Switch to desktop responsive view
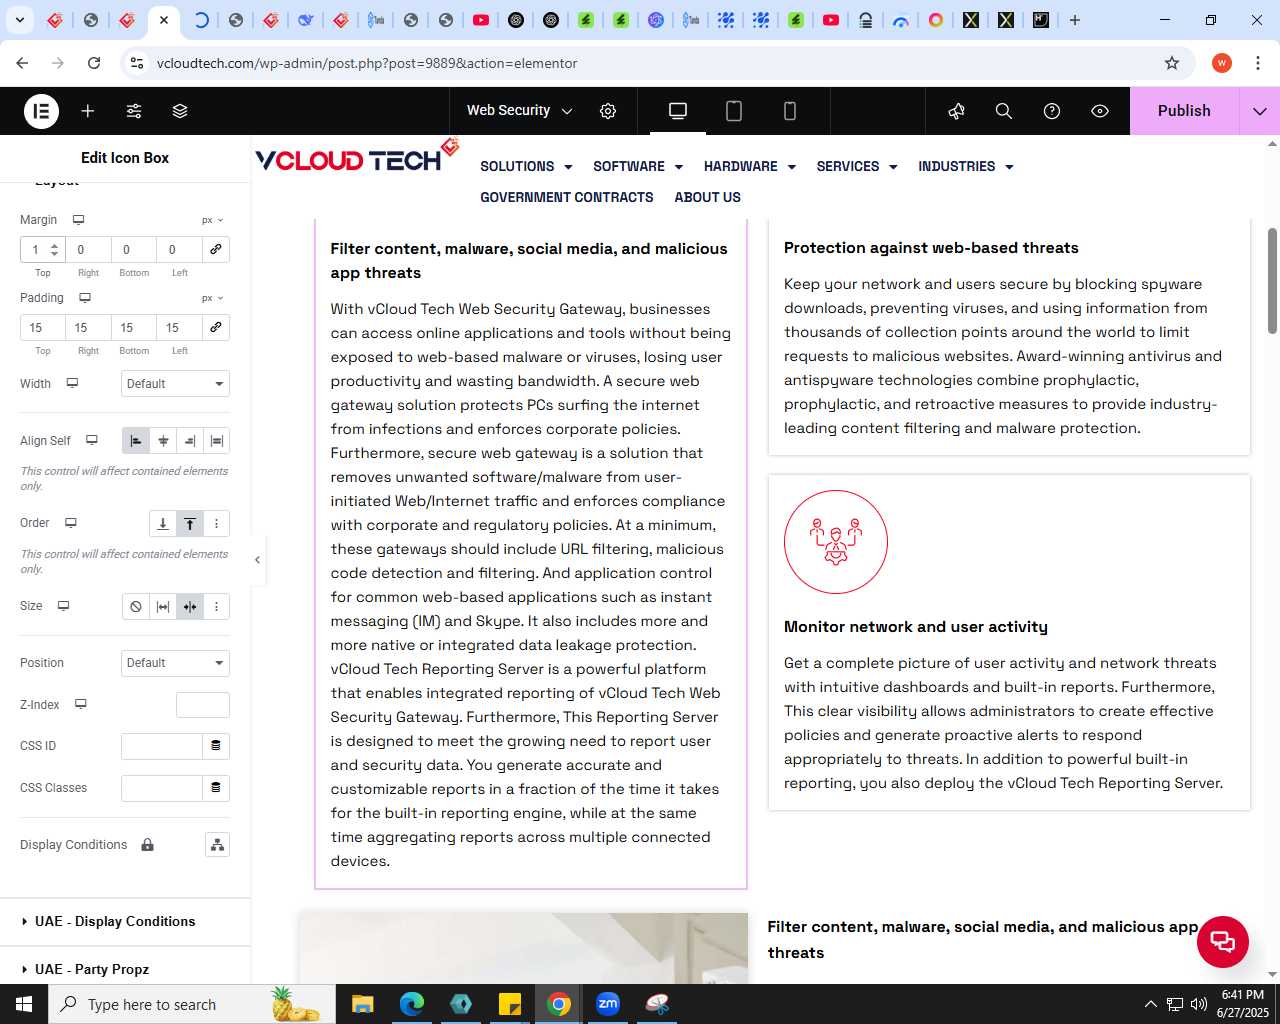1280x1024 pixels. tap(678, 111)
